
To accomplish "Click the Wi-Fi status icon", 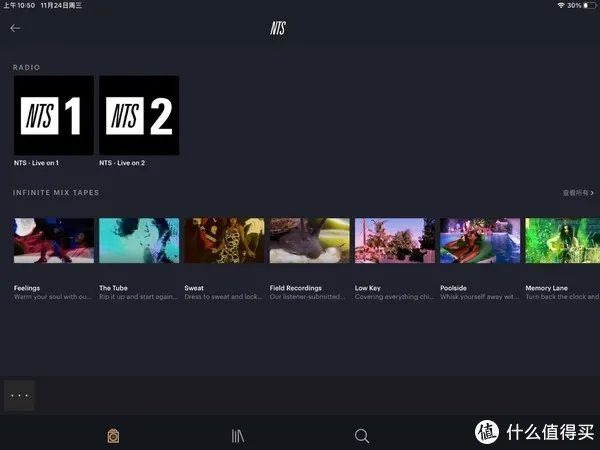I will [561, 5].
